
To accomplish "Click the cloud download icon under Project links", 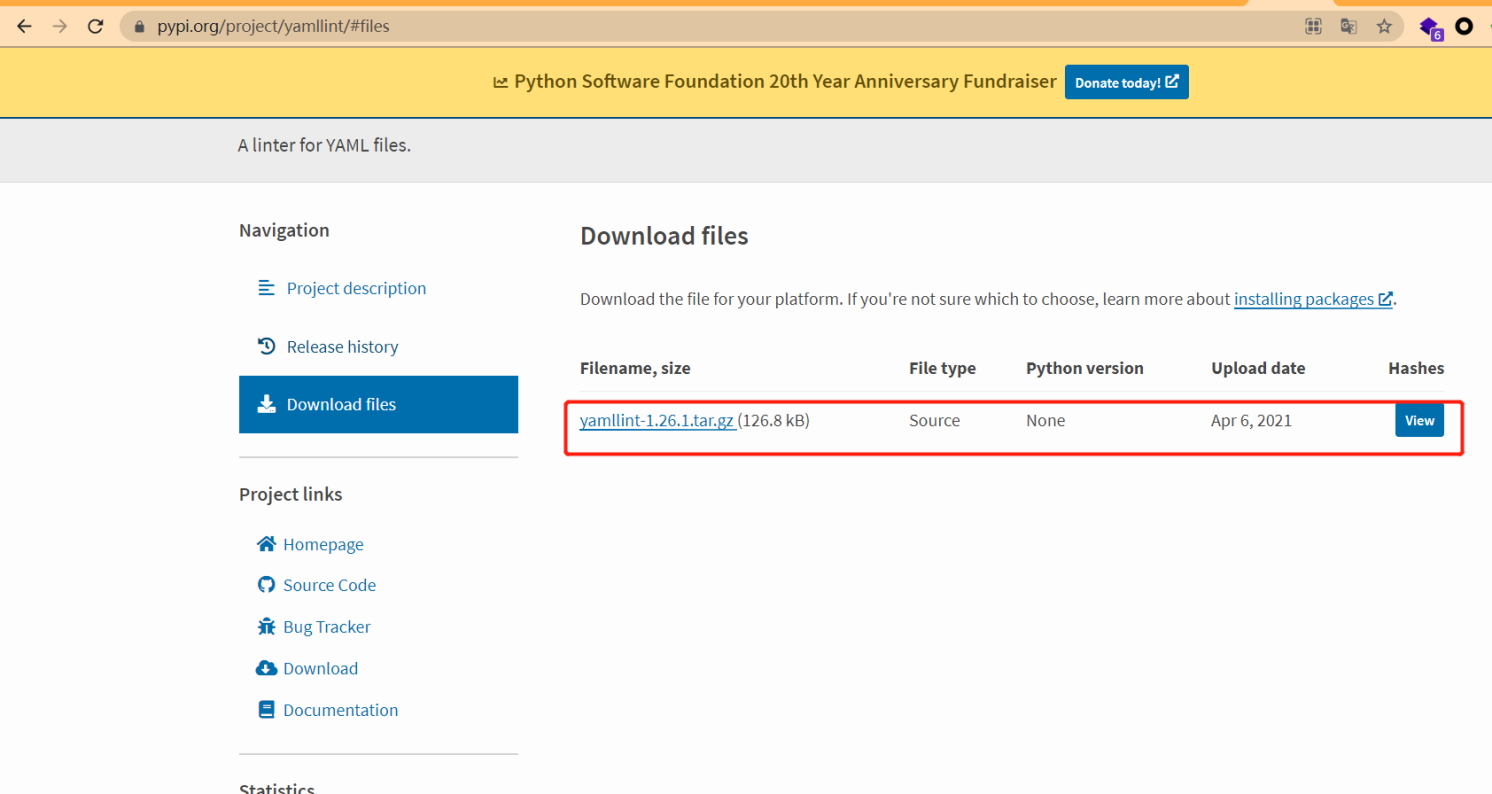I will [266, 668].
